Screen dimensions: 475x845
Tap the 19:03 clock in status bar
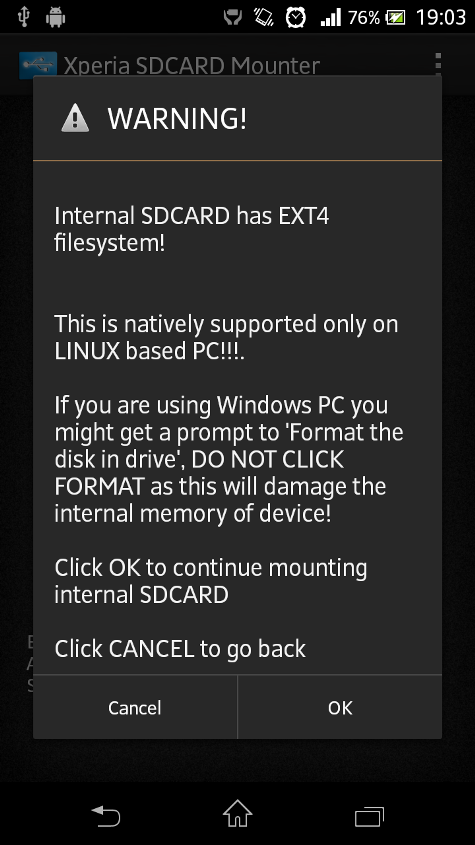[x=440, y=17]
